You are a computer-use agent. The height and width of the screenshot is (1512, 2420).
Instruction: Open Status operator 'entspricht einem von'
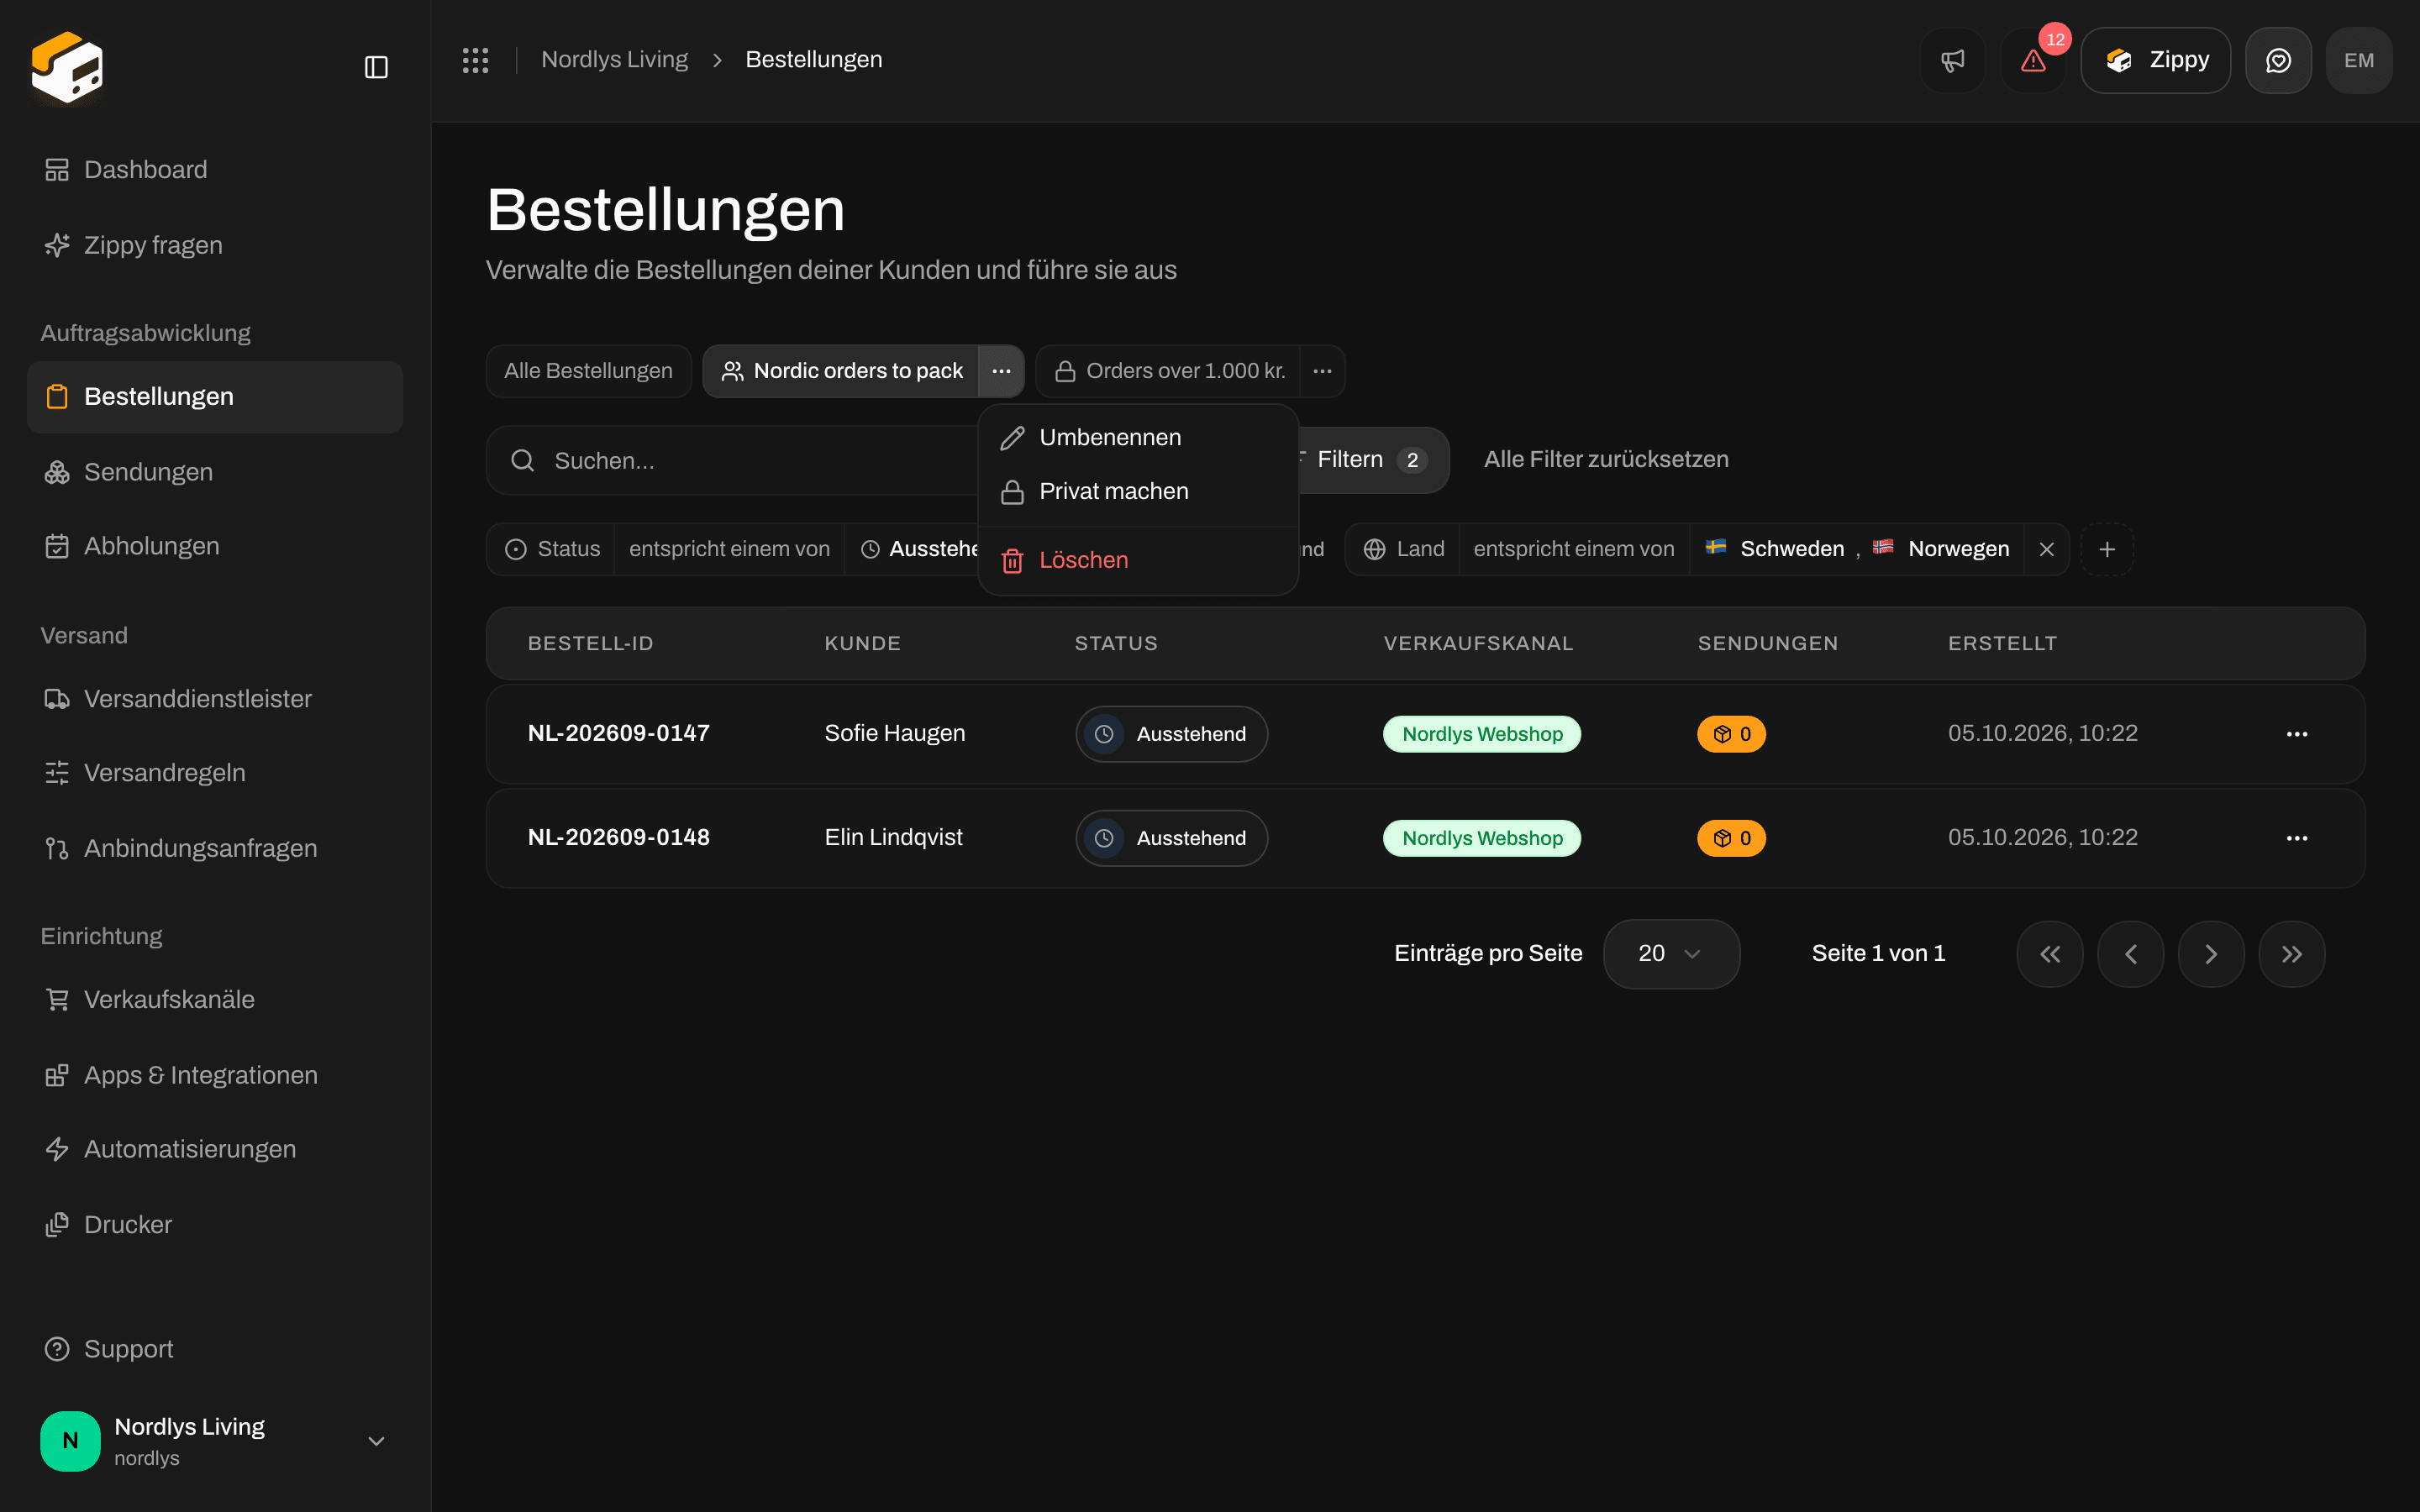[x=729, y=549]
